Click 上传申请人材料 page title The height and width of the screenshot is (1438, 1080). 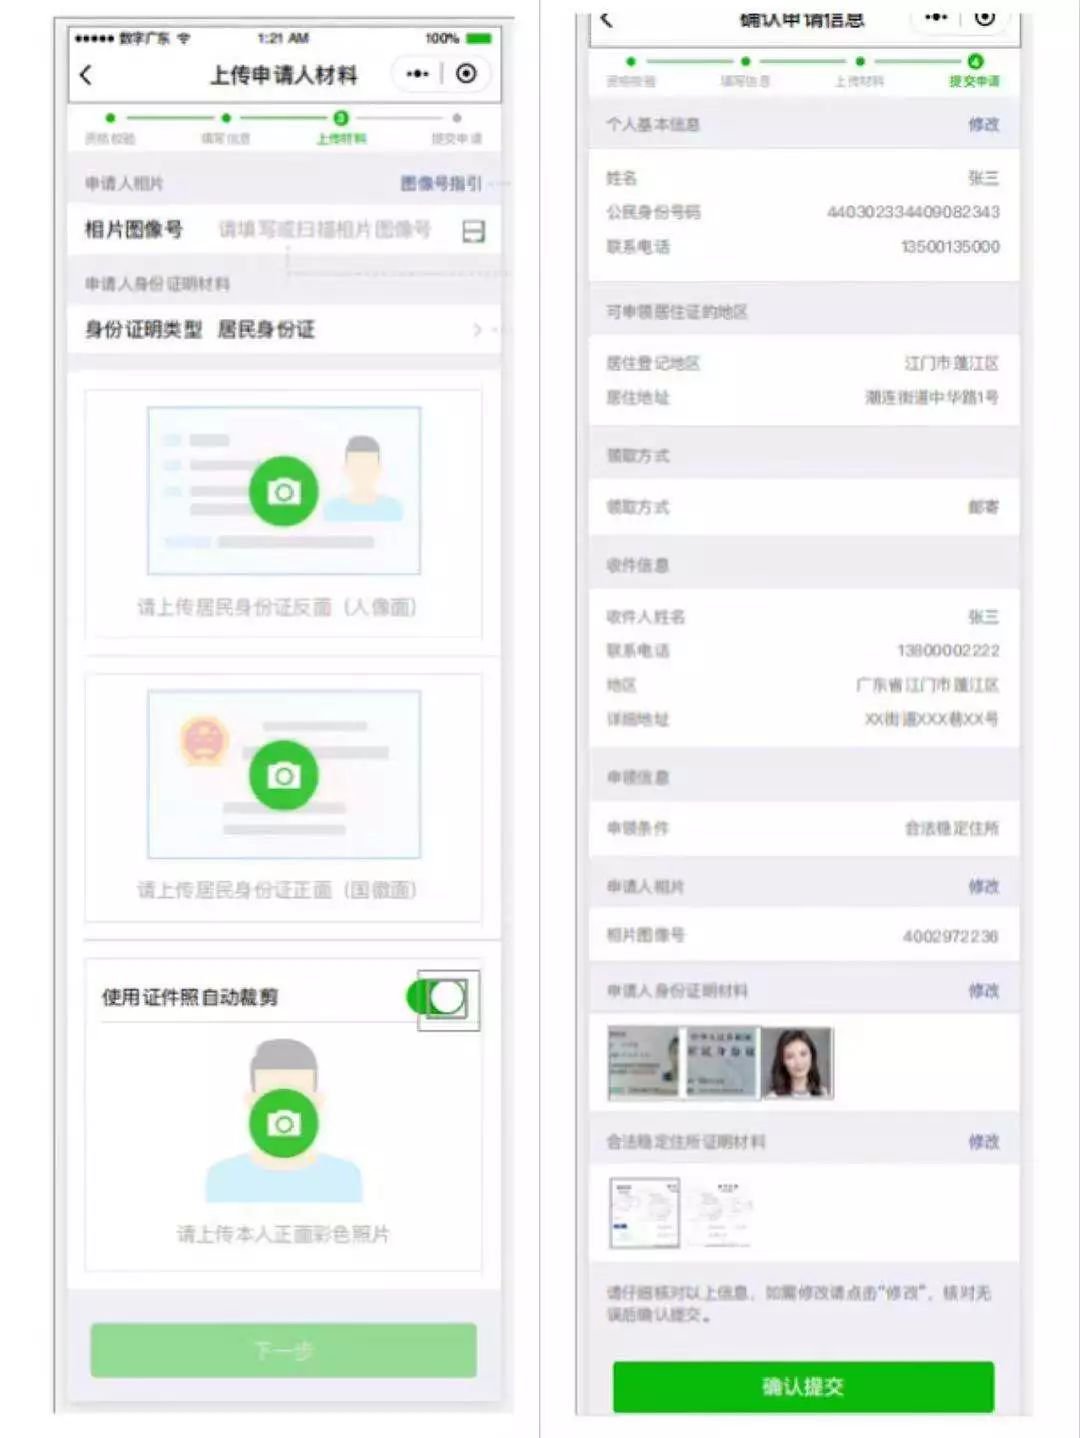pyautogui.click(x=284, y=75)
